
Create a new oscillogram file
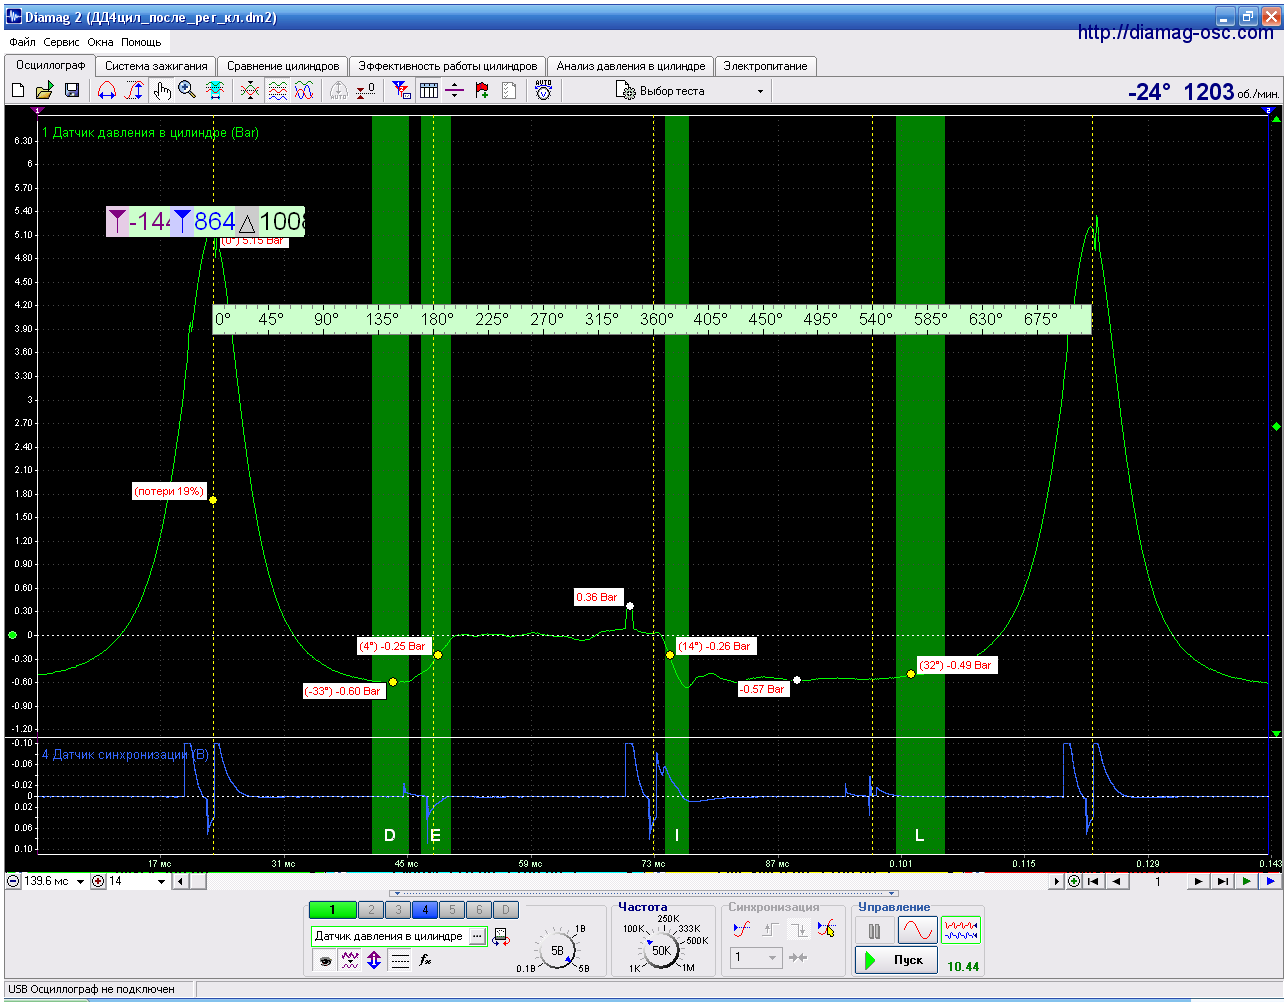click(18, 91)
